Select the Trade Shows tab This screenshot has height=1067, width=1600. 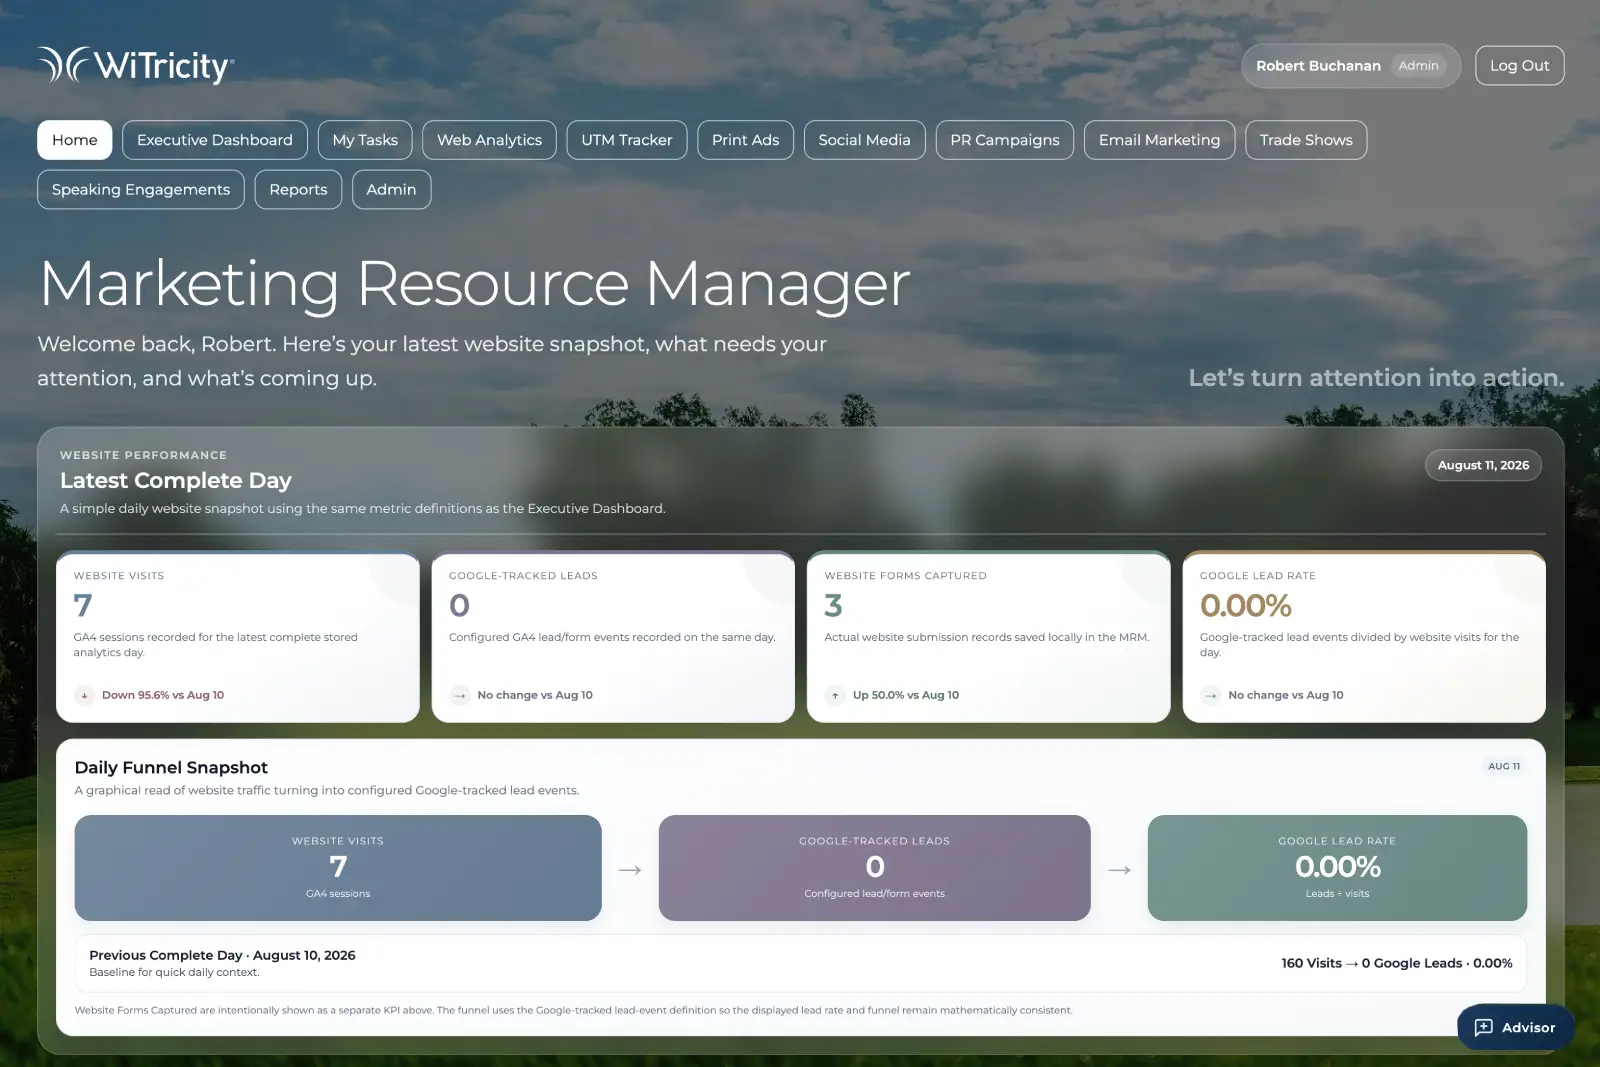(1306, 140)
